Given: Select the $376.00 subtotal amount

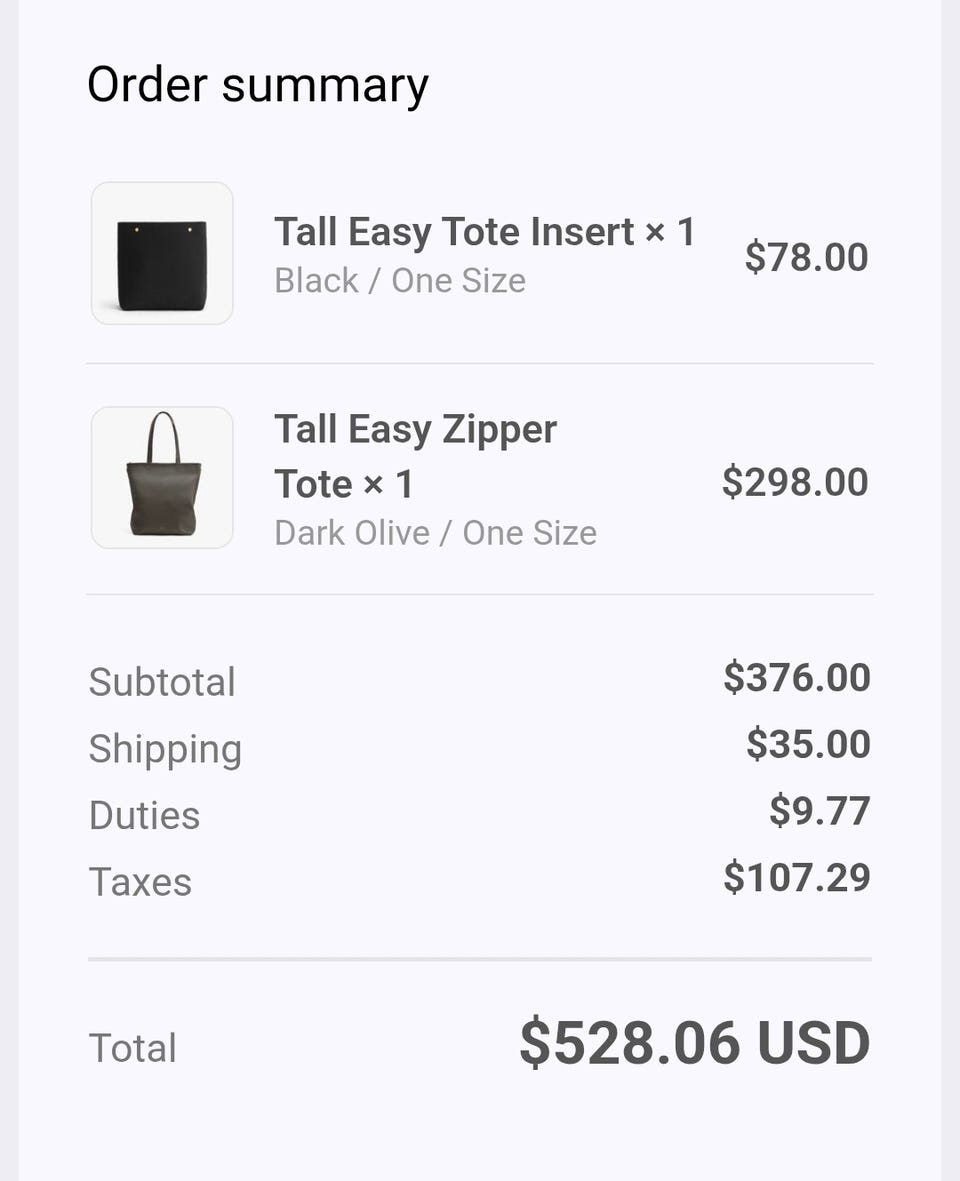Looking at the screenshot, I should pos(797,677).
